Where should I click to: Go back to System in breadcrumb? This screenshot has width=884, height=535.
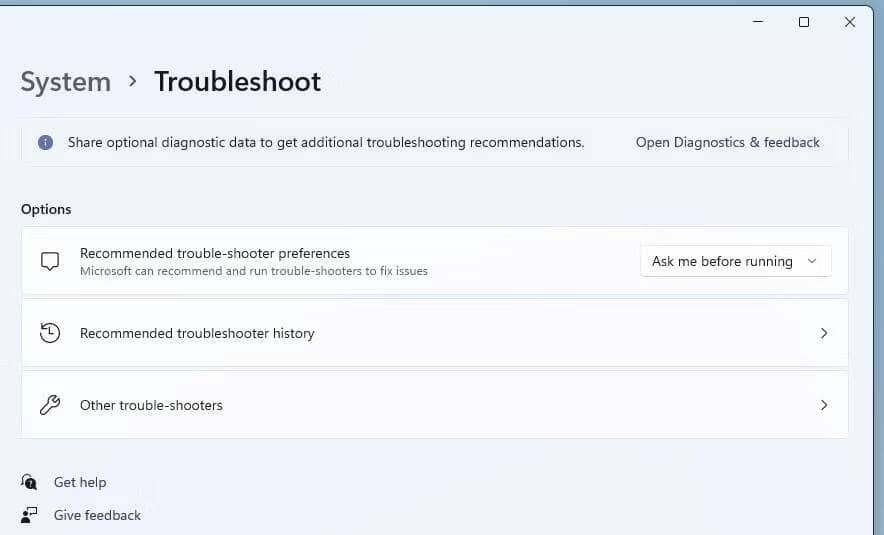66,82
